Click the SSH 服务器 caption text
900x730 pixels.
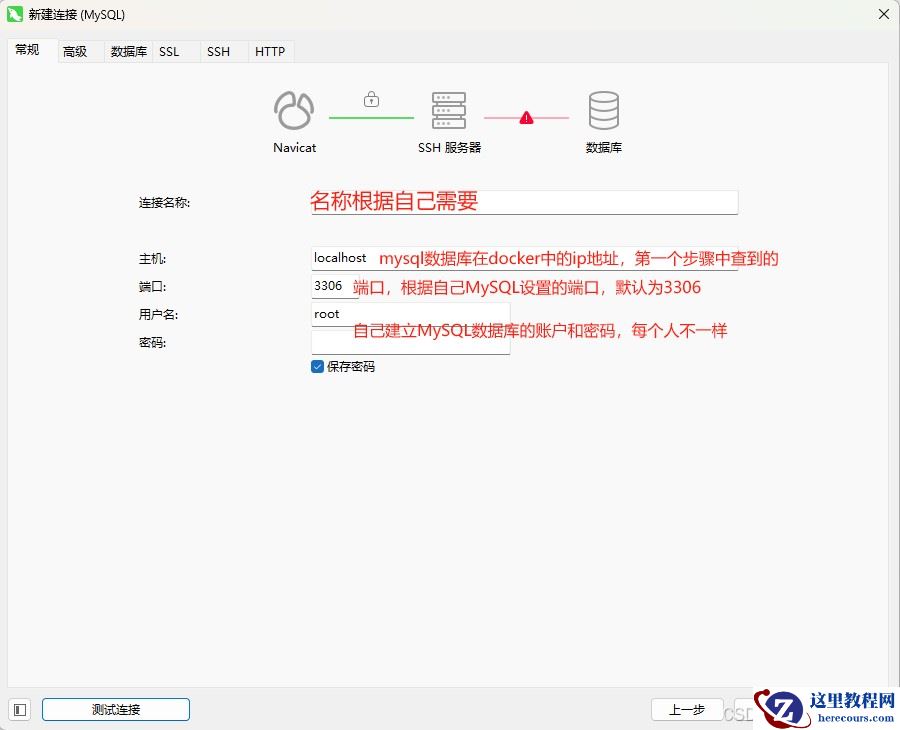[x=449, y=147]
